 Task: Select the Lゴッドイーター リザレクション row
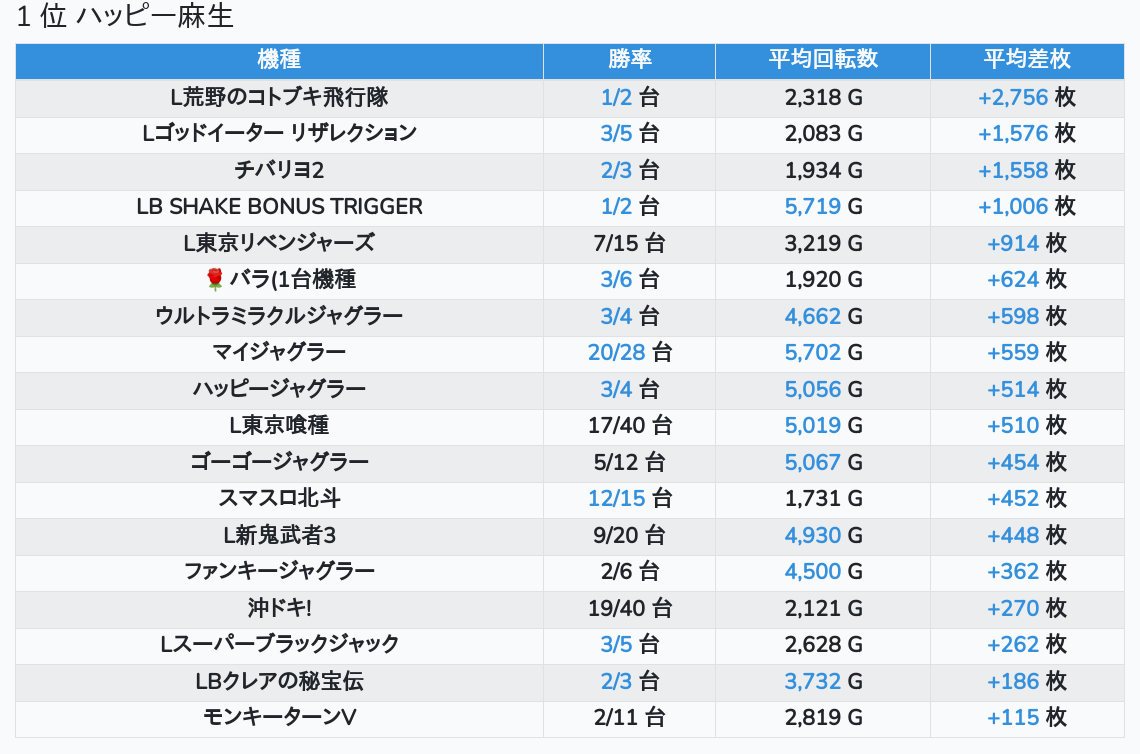click(279, 133)
